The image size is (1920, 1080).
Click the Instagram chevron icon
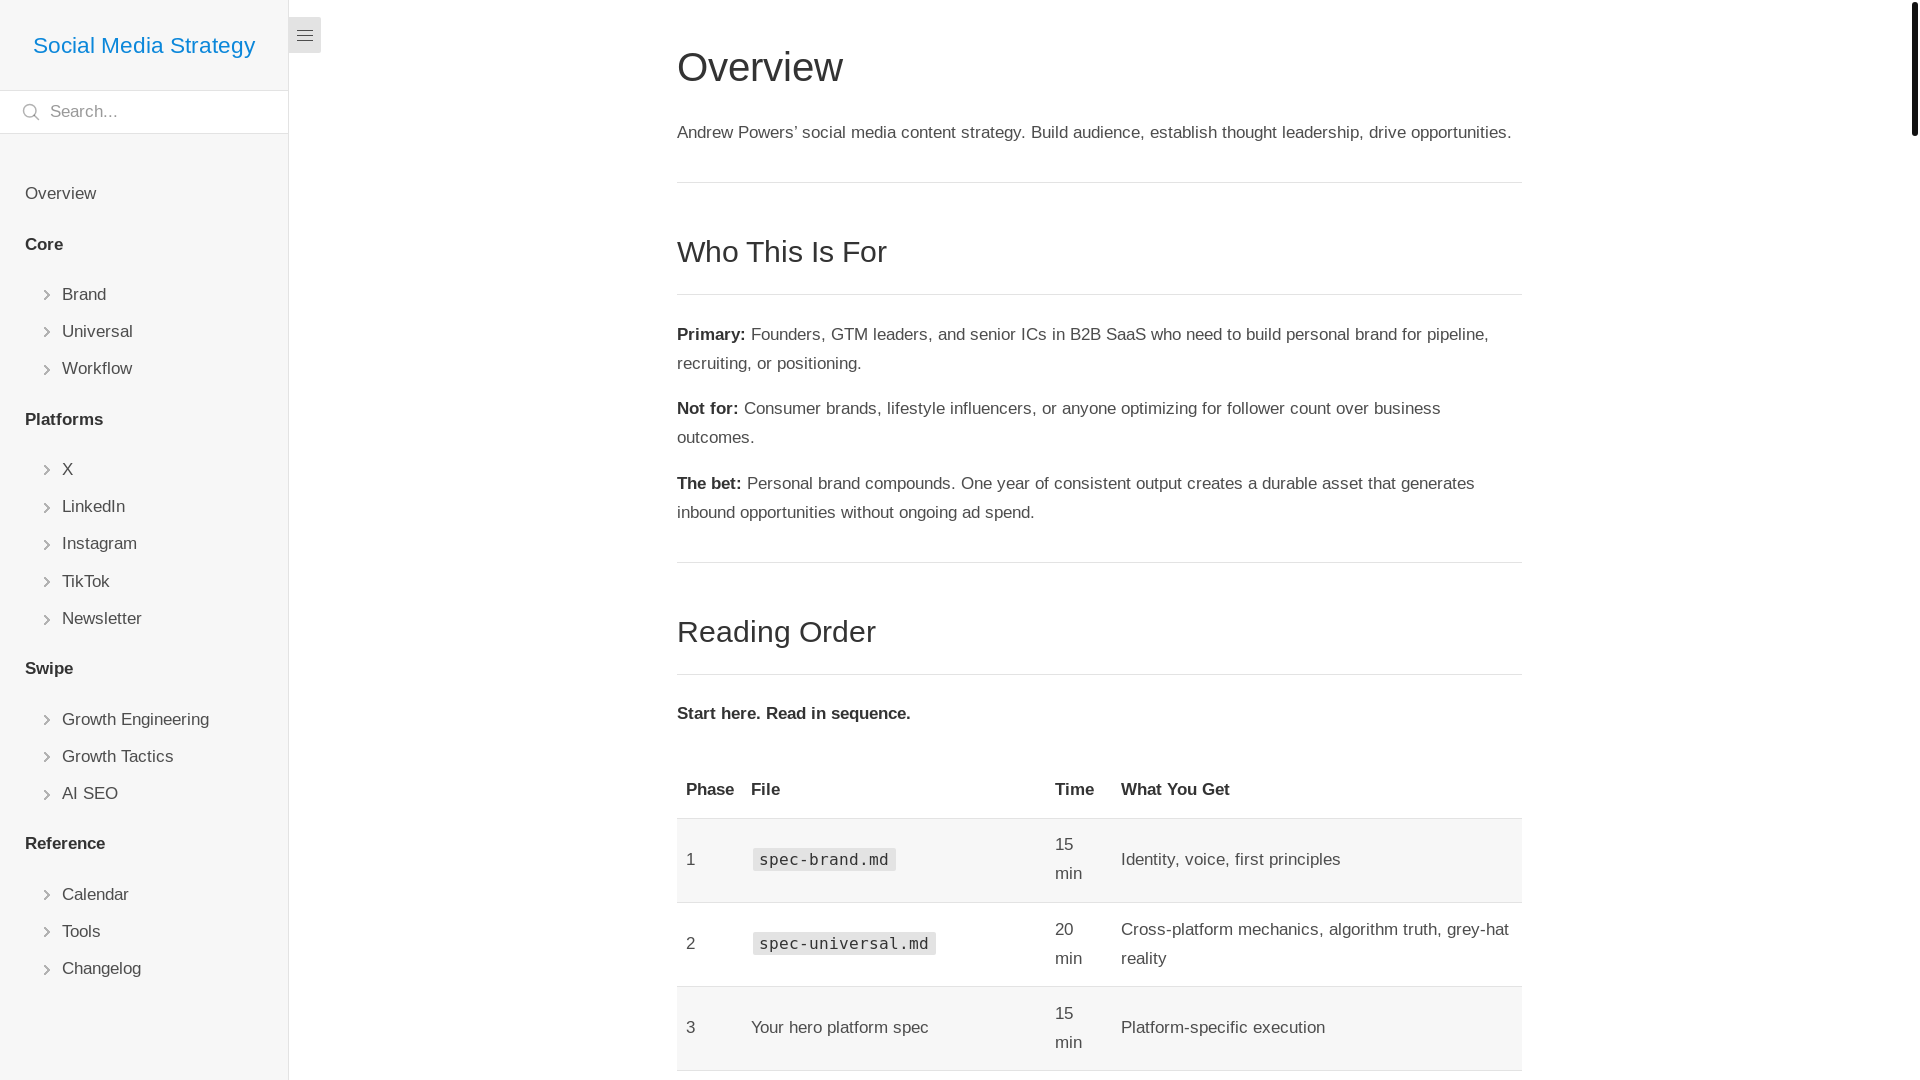[x=47, y=544]
